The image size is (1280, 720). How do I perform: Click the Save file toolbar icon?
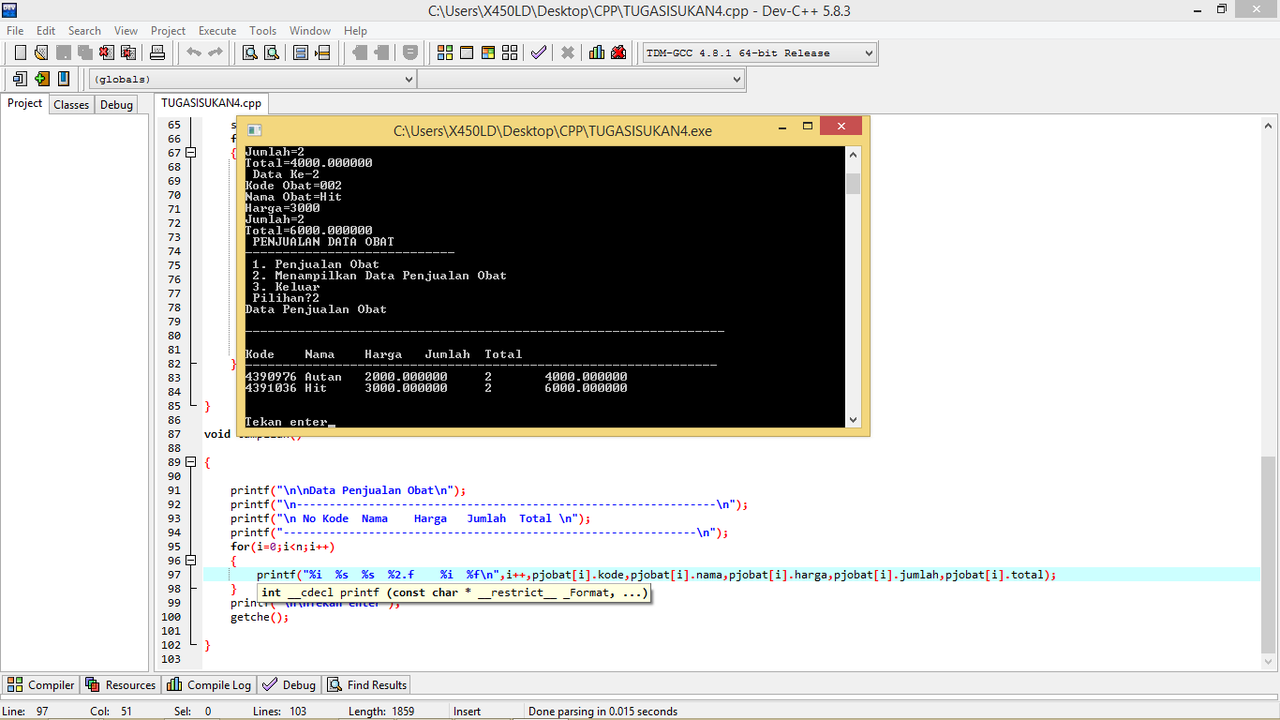(x=63, y=53)
